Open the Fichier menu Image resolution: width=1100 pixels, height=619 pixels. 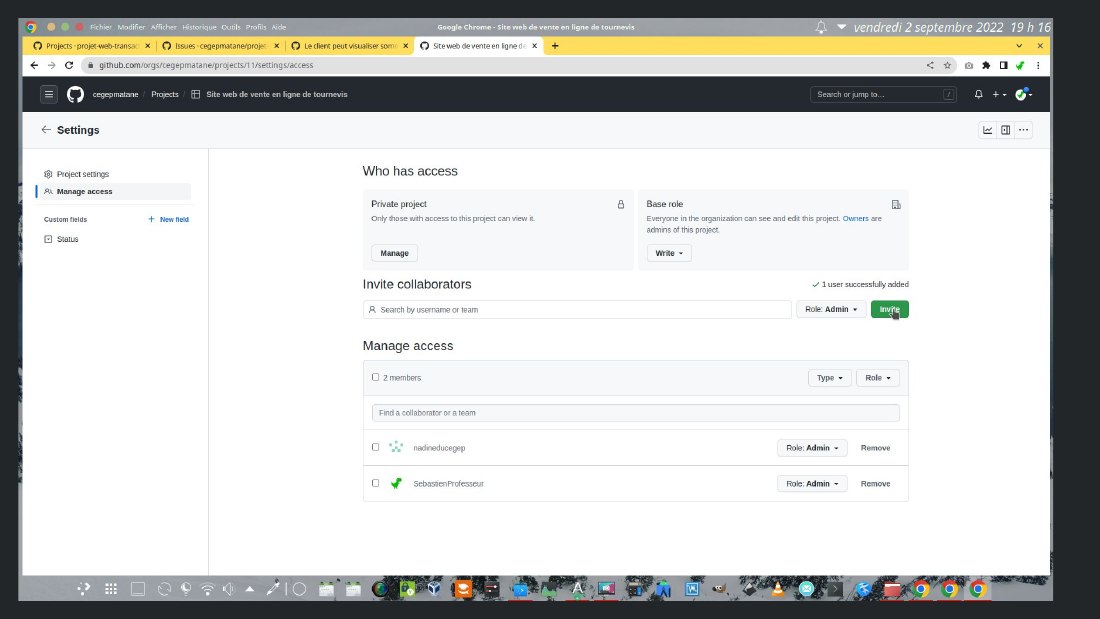click(101, 27)
